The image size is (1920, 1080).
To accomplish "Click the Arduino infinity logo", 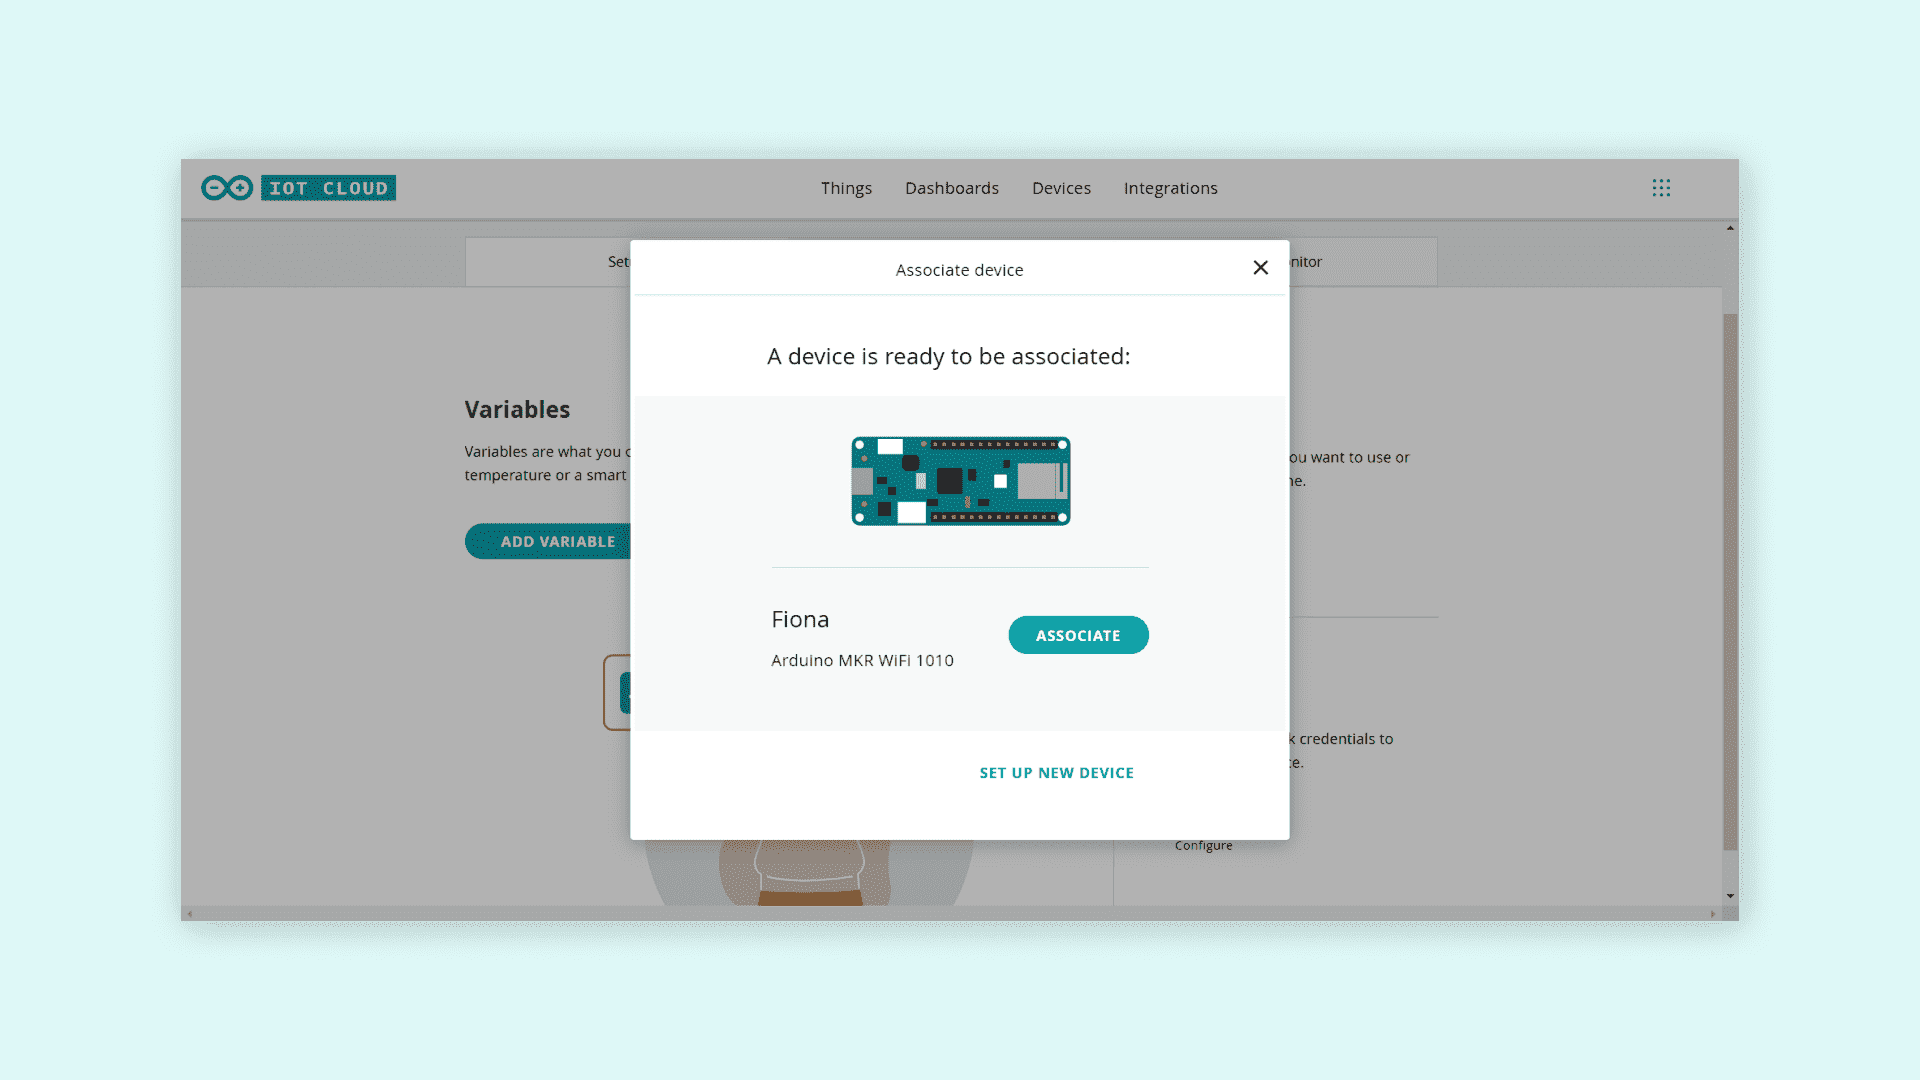I will [227, 188].
